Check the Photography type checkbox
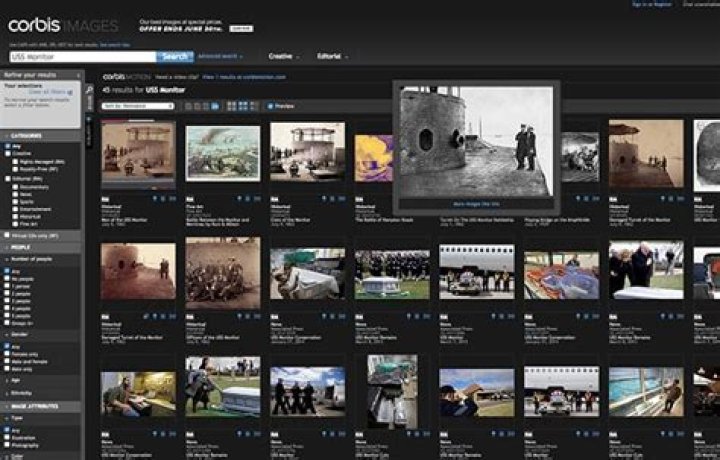The height and width of the screenshot is (460, 720). click(7, 445)
